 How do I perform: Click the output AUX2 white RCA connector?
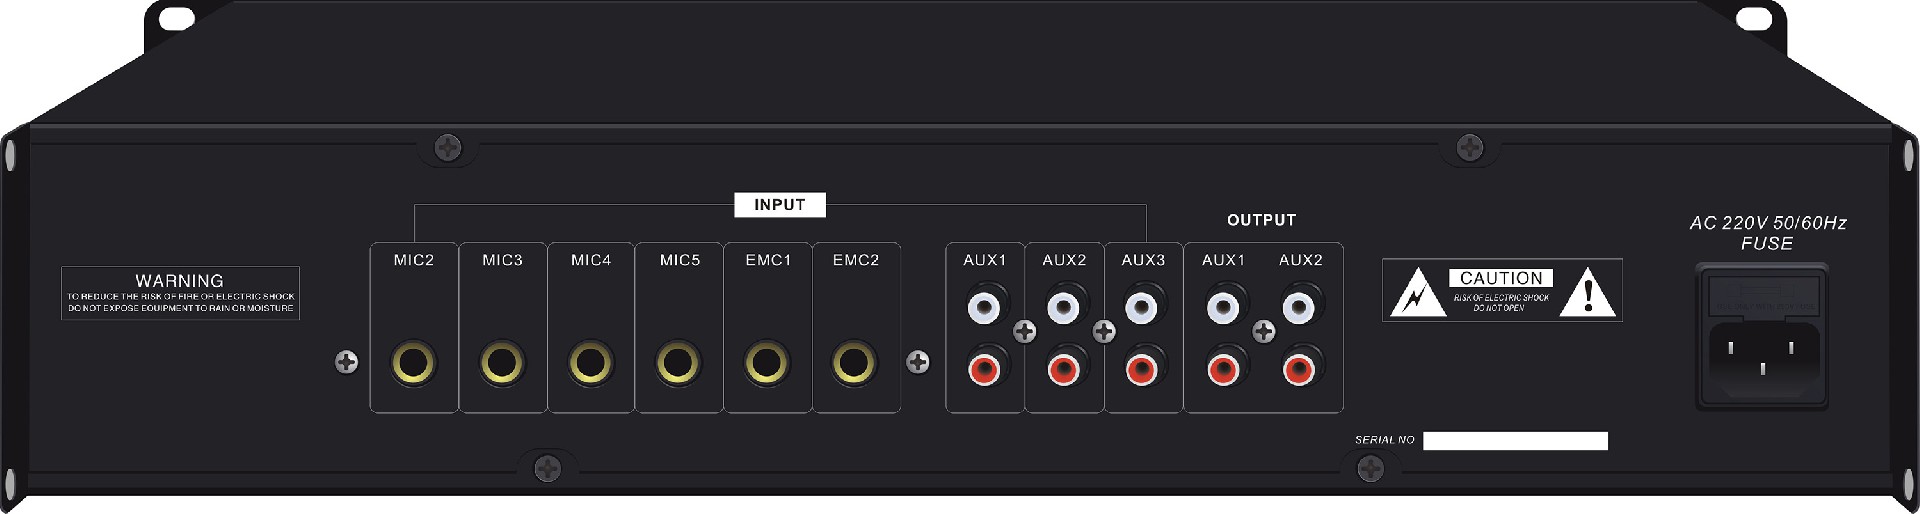click(1298, 307)
